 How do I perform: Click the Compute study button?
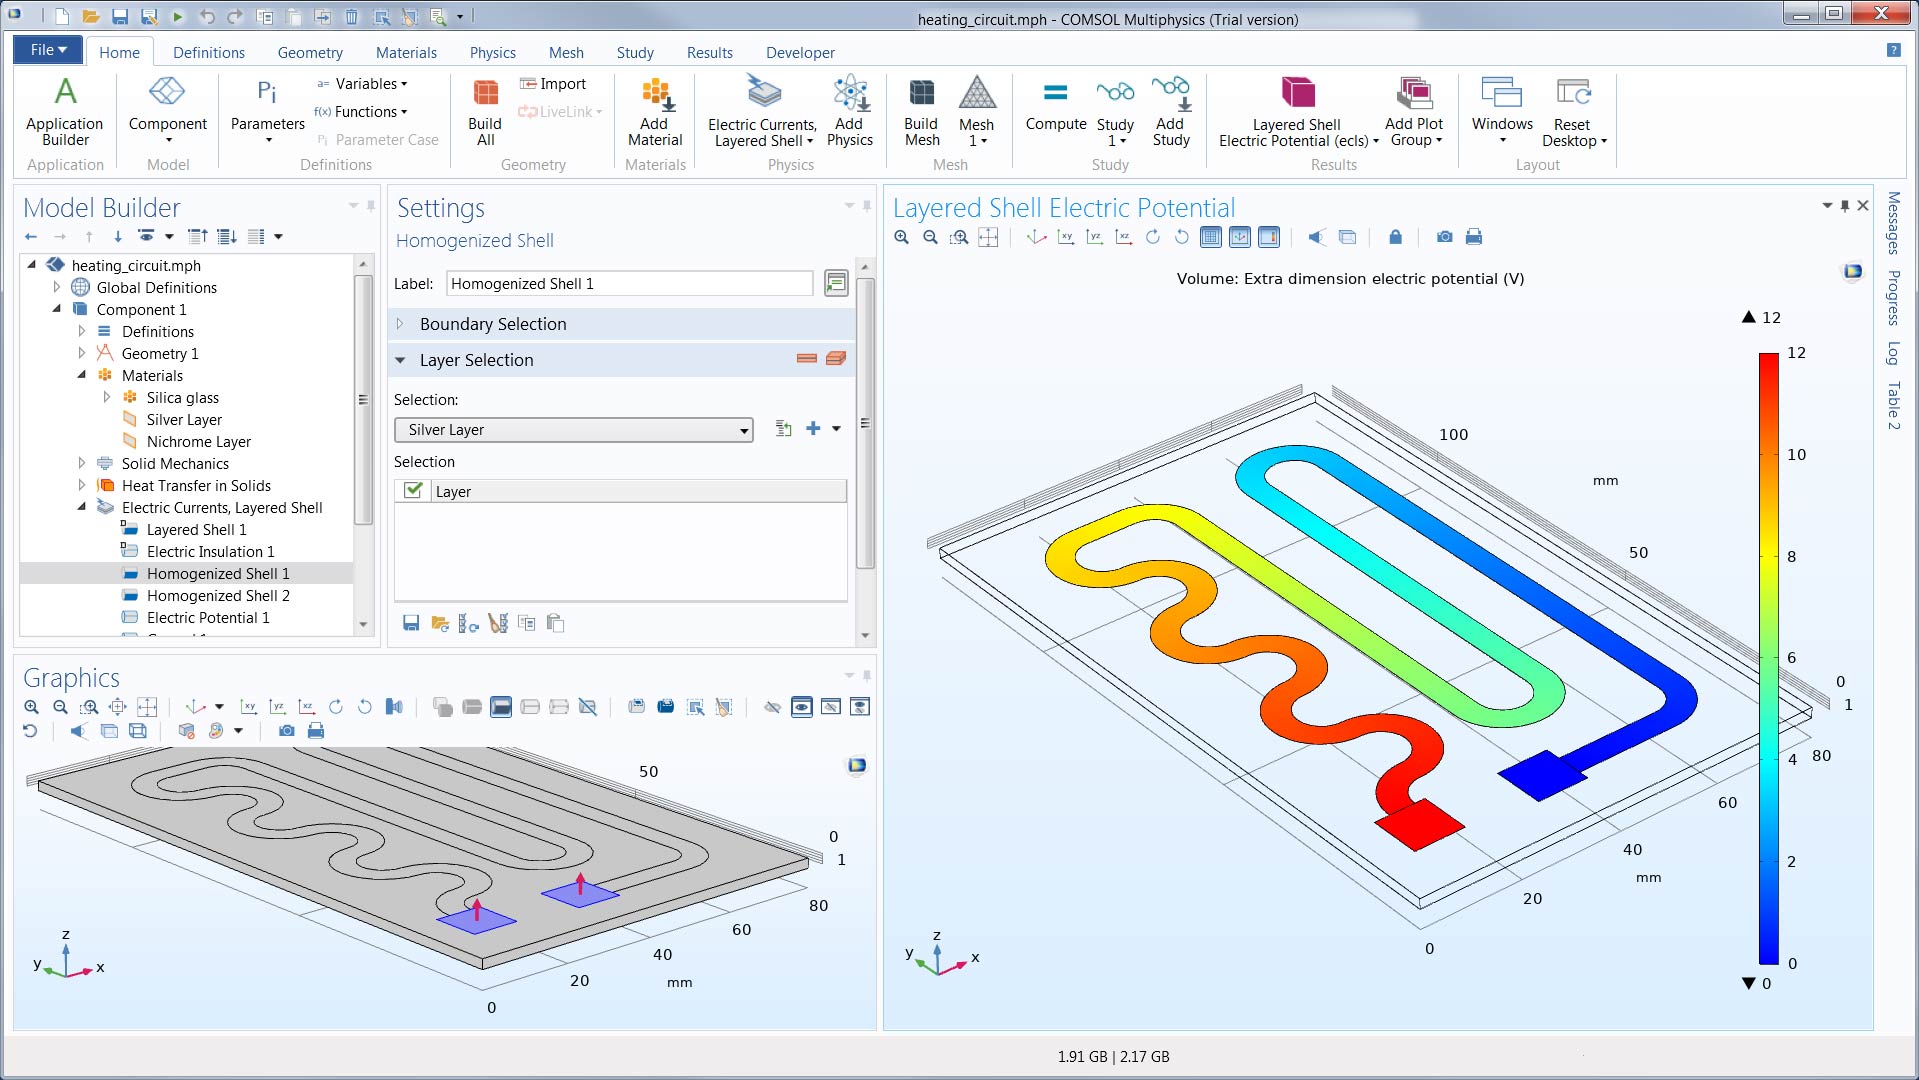click(x=1055, y=105)
